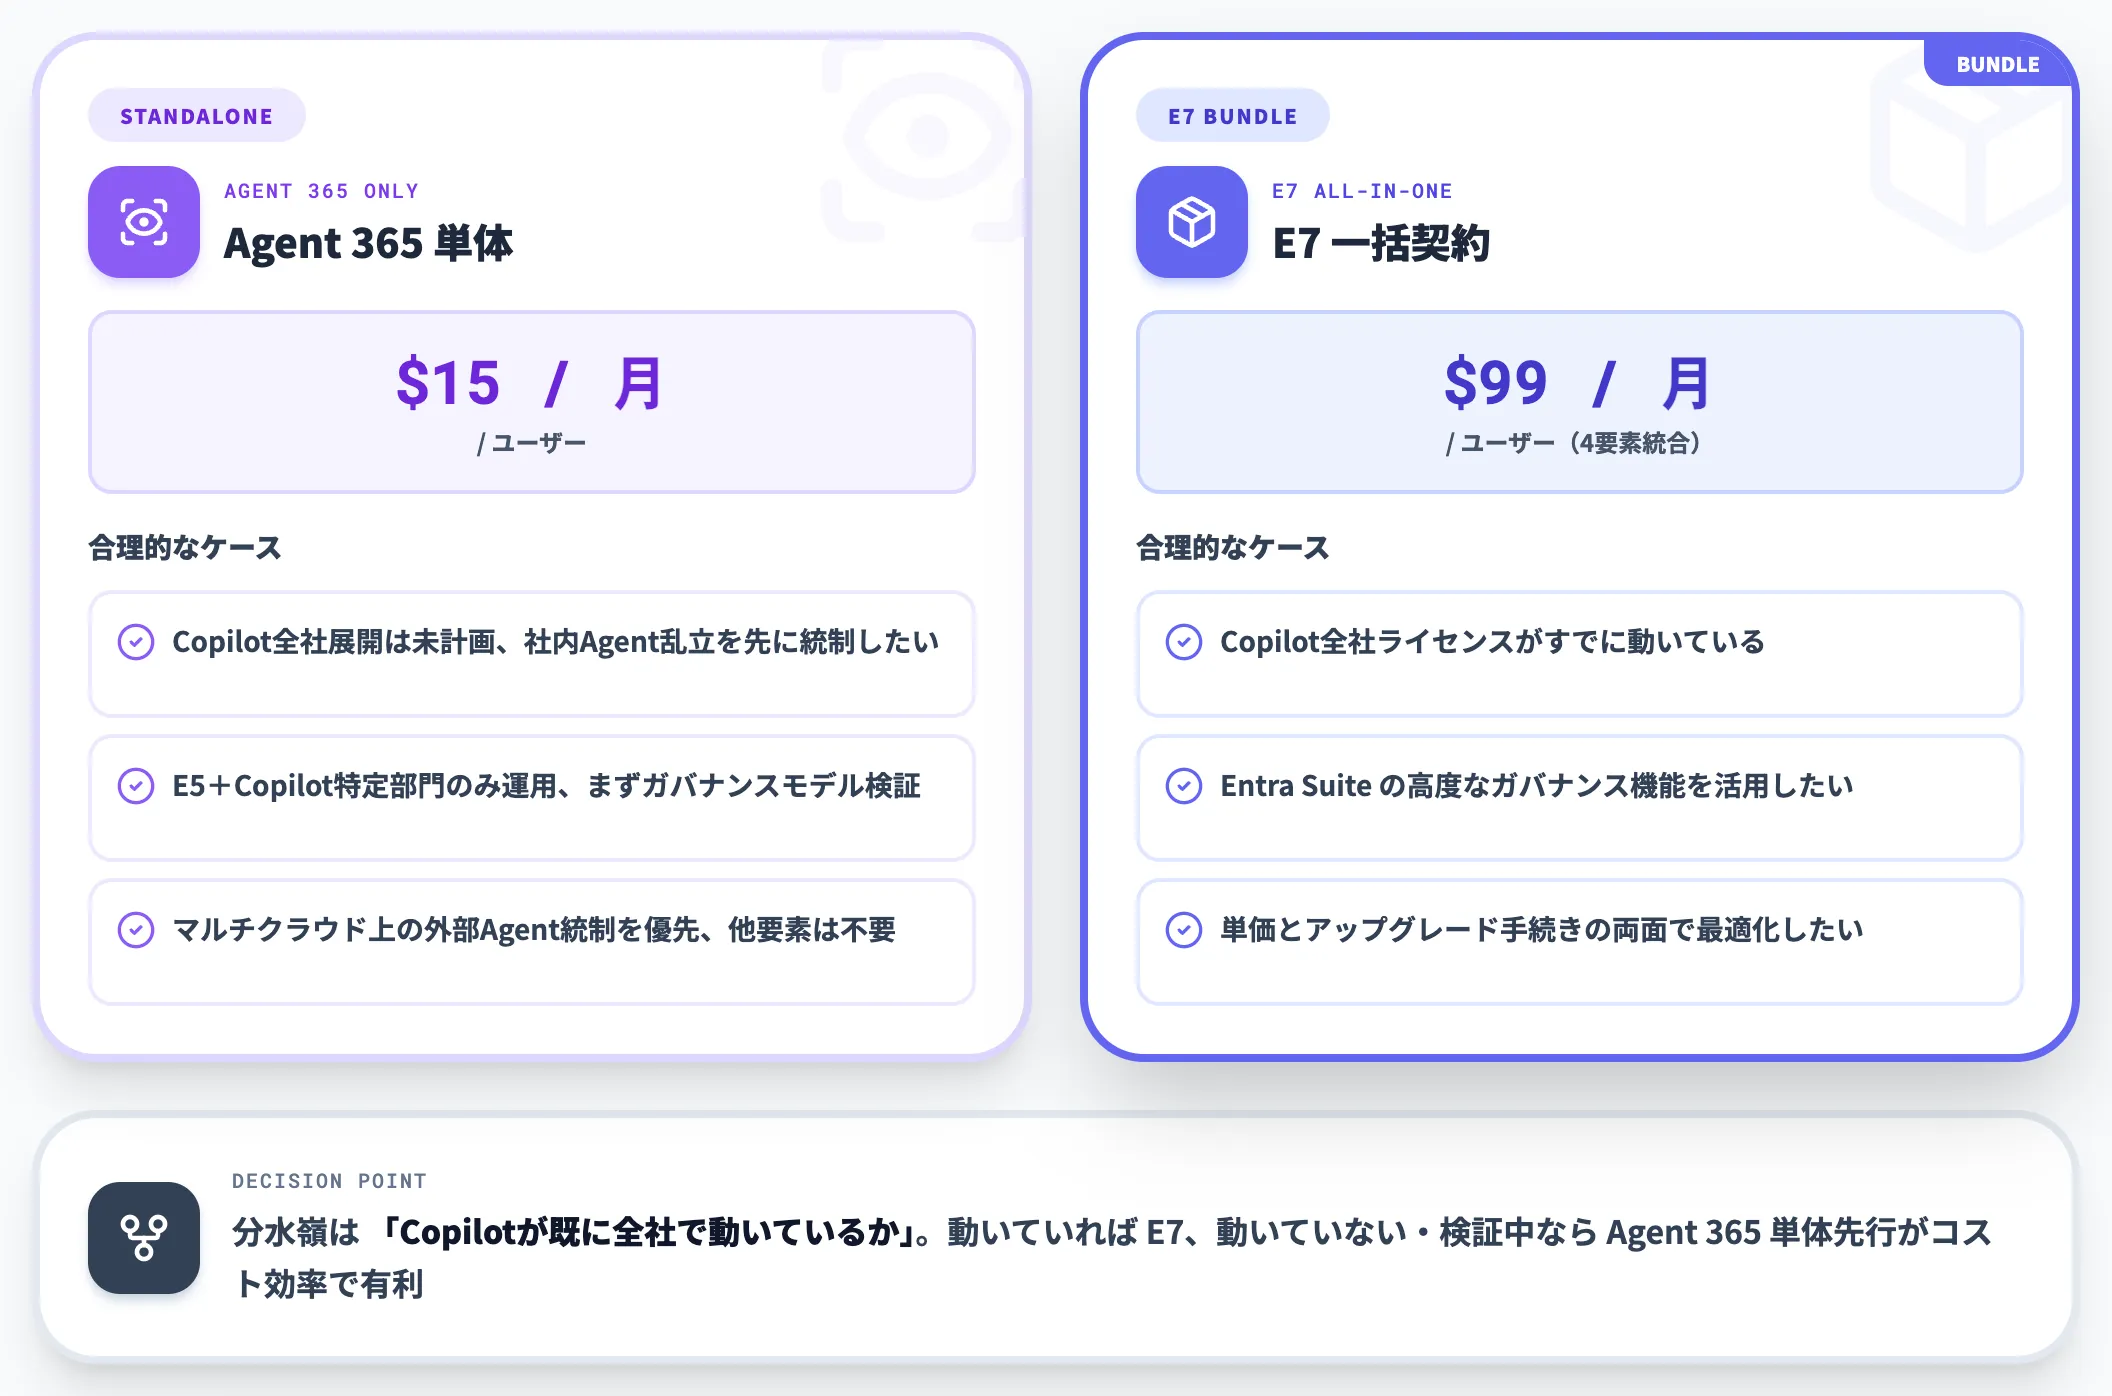Screen dimensions: 2112x1396
Task: Select the STANDALONE badge
Action: 197,116
